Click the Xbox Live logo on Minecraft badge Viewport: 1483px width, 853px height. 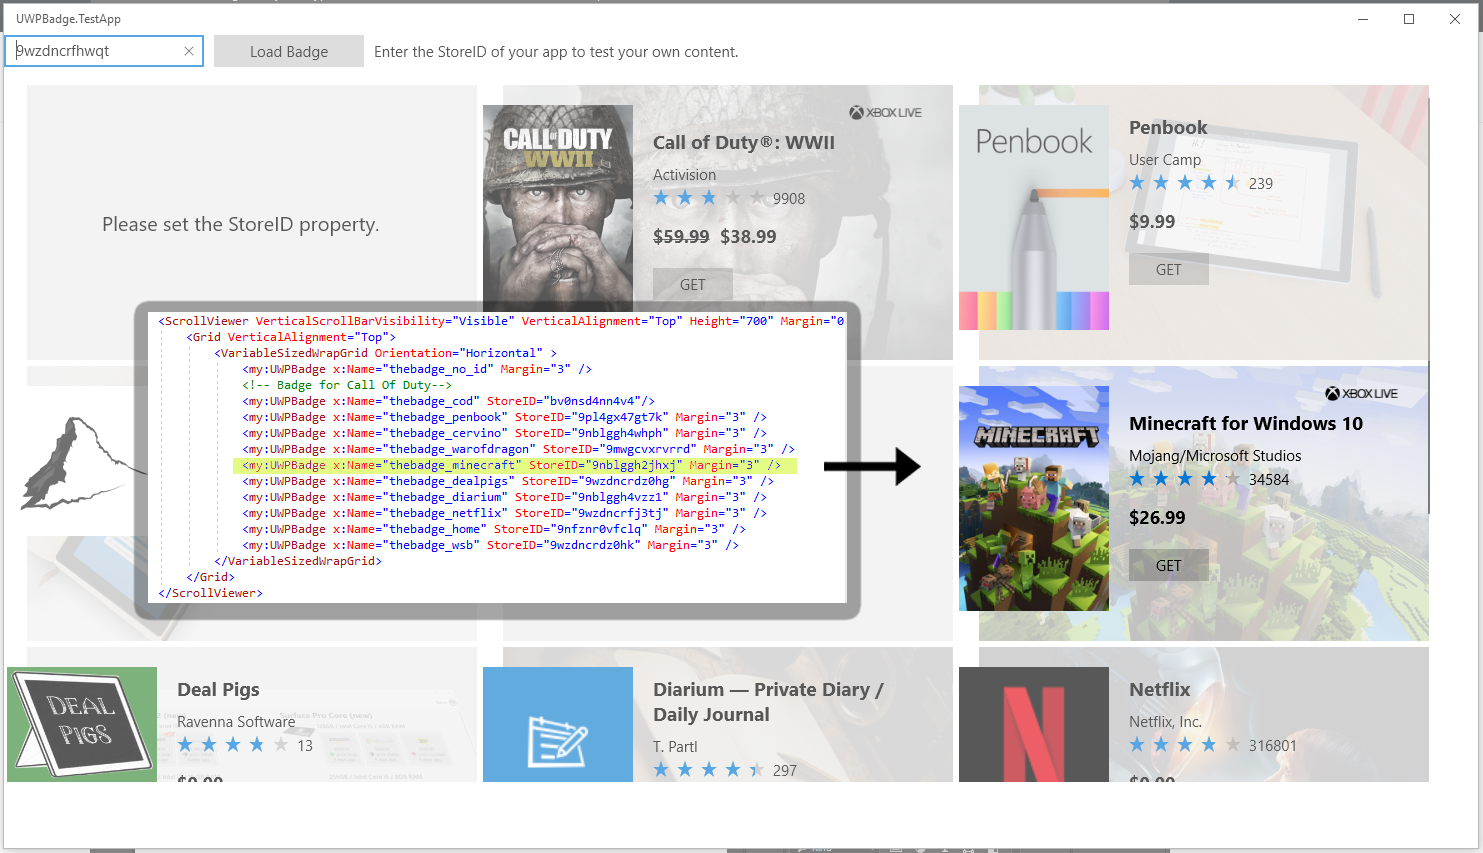click(x=1361, y=394)
